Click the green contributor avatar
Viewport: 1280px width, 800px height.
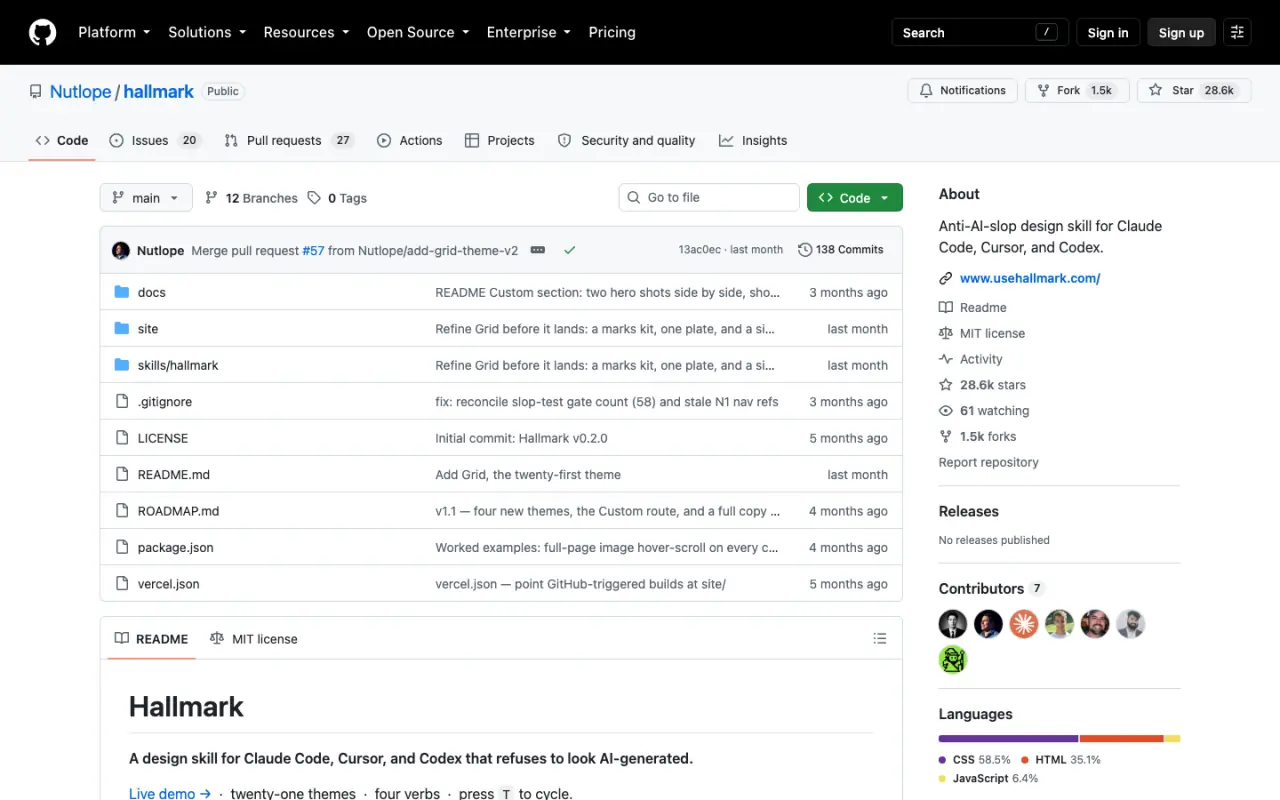point(953,659)
